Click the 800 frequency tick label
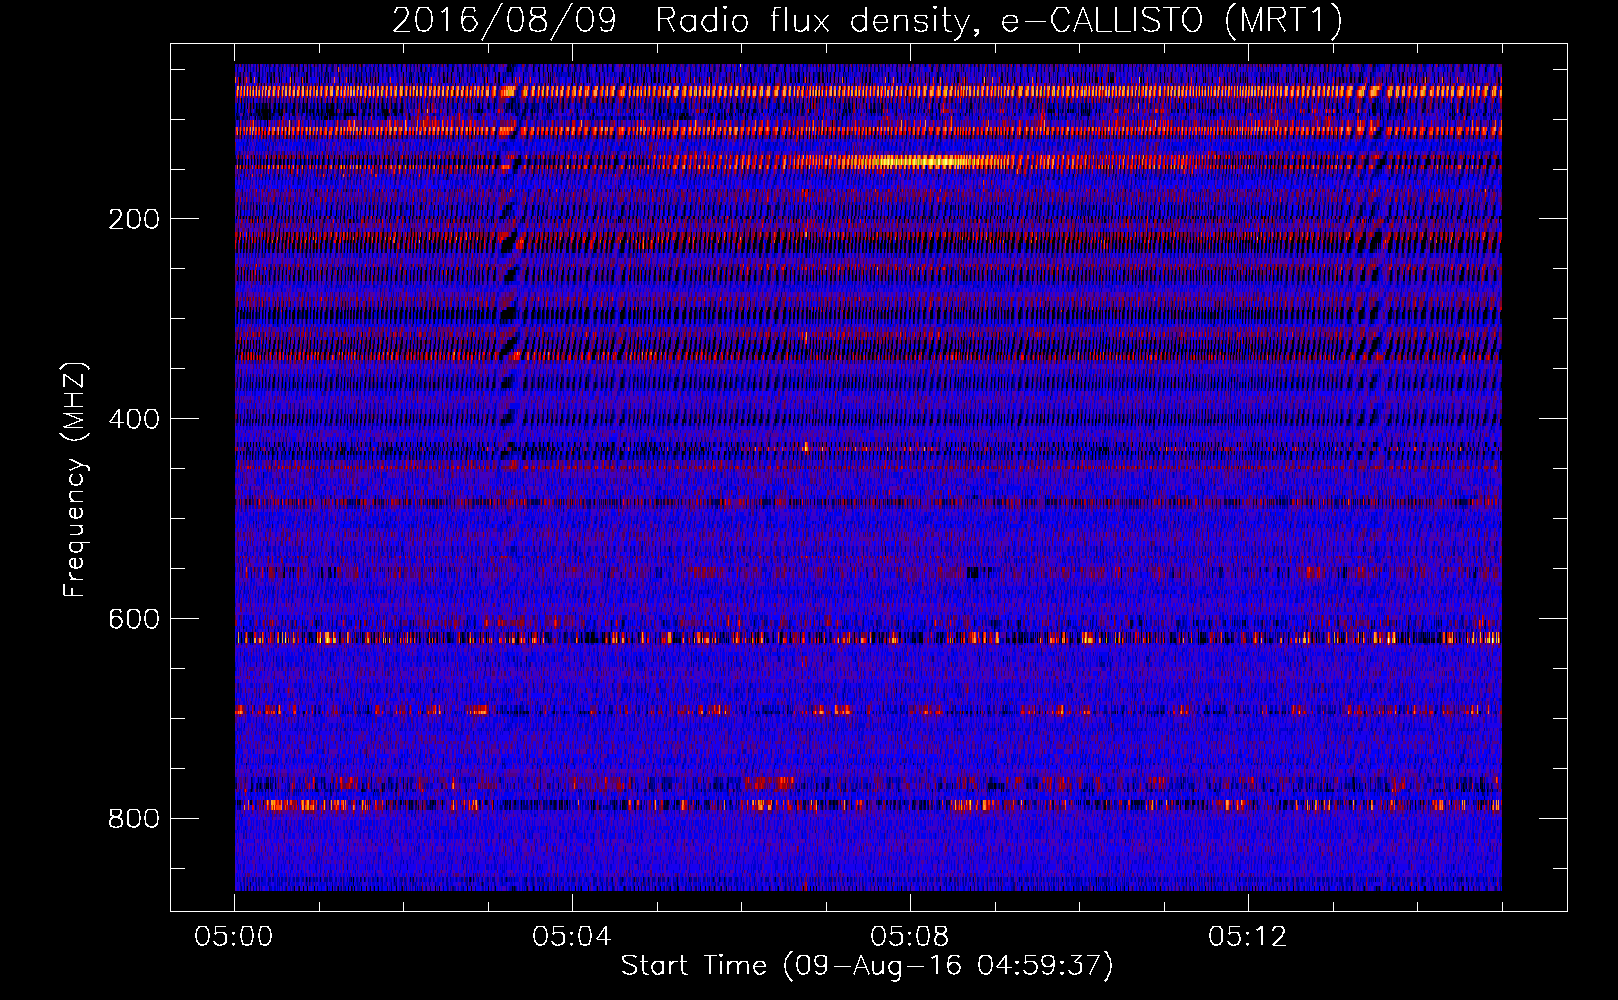The height and width of the screenshot is (1000, 1618). click(134, 819)
